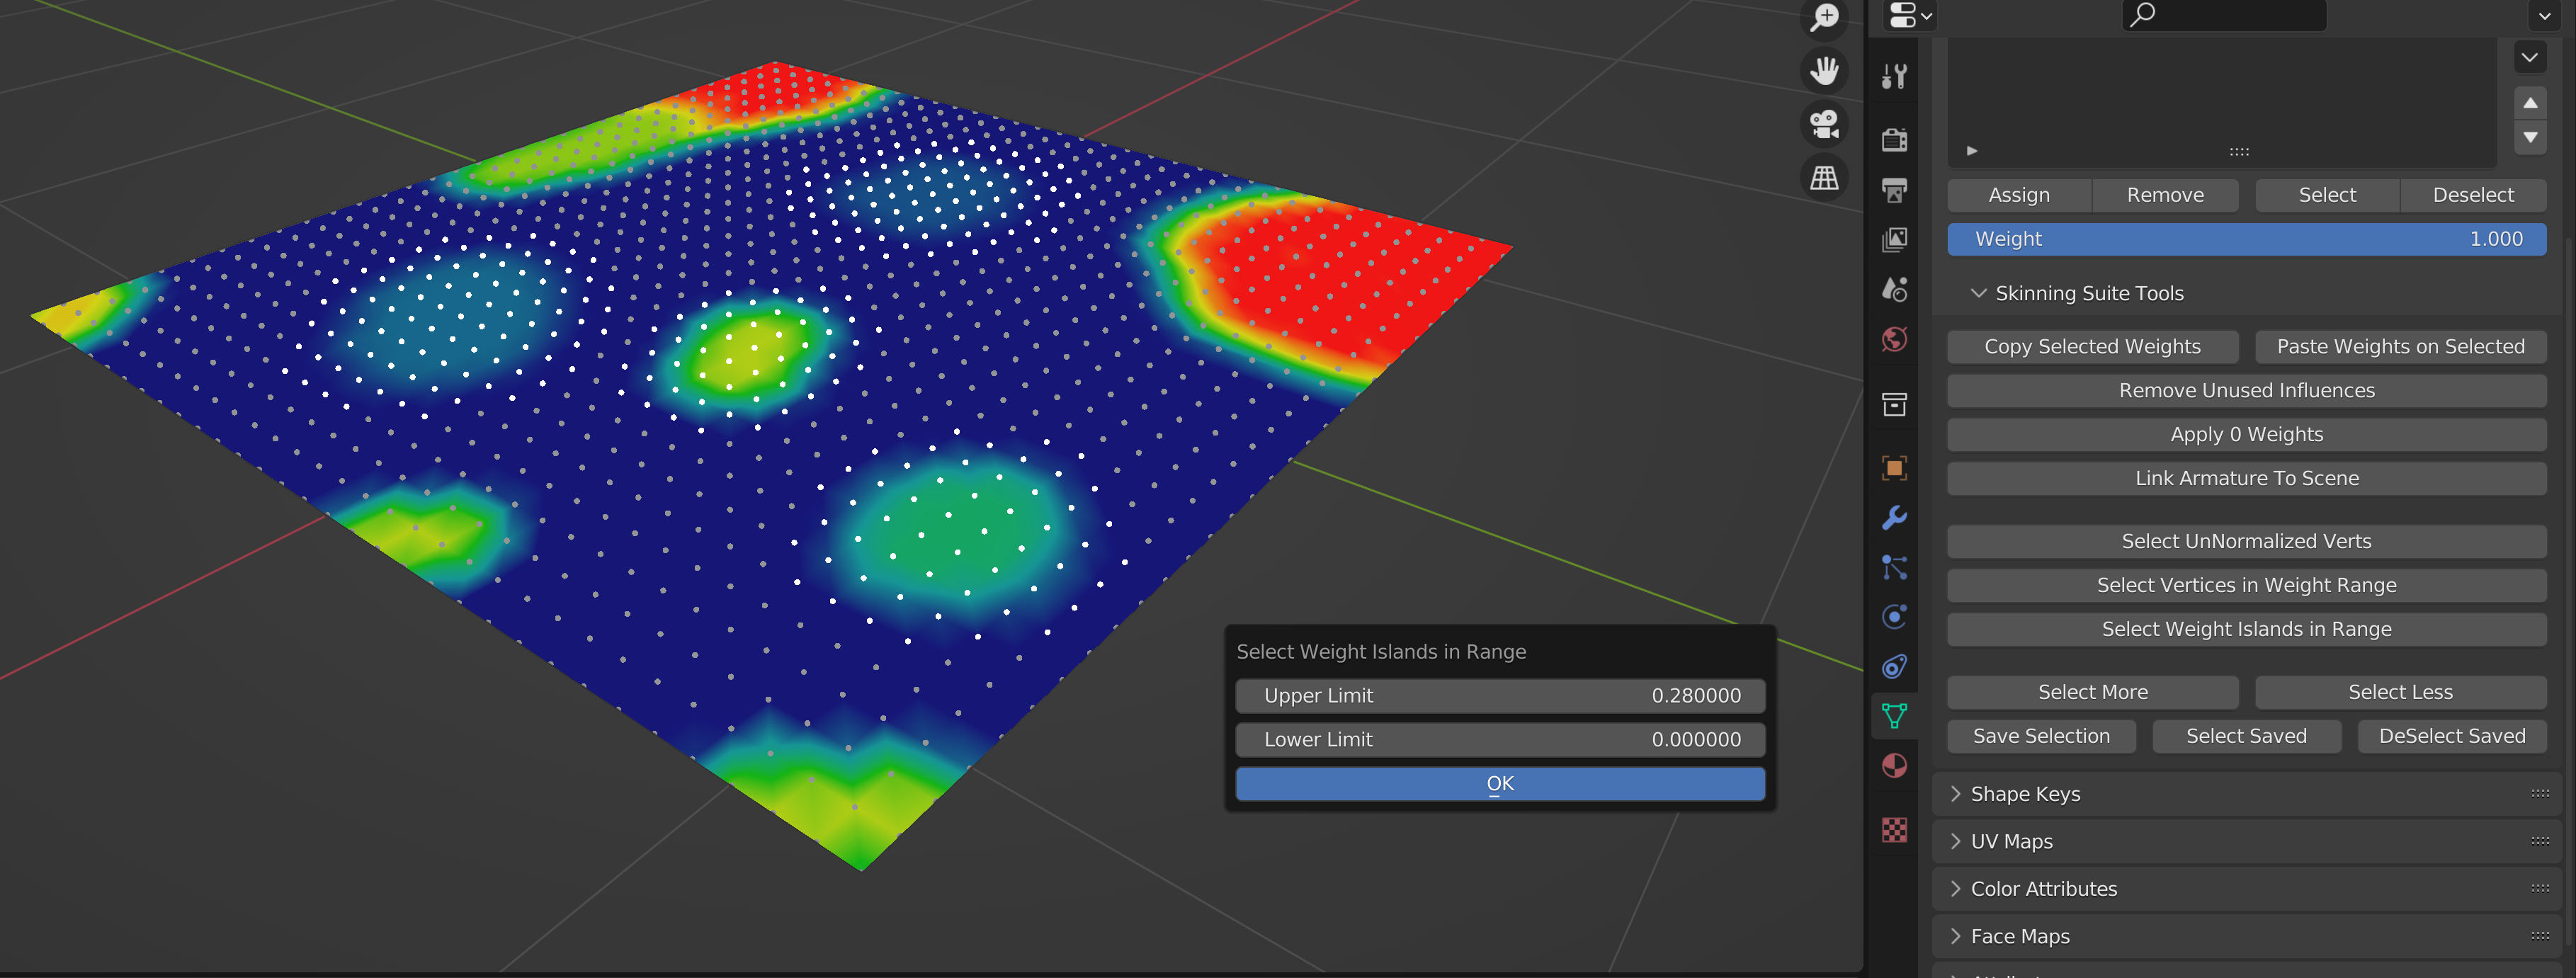
Task: Open the Modifiers wrench tab icon
Action: click(1894, 518)
